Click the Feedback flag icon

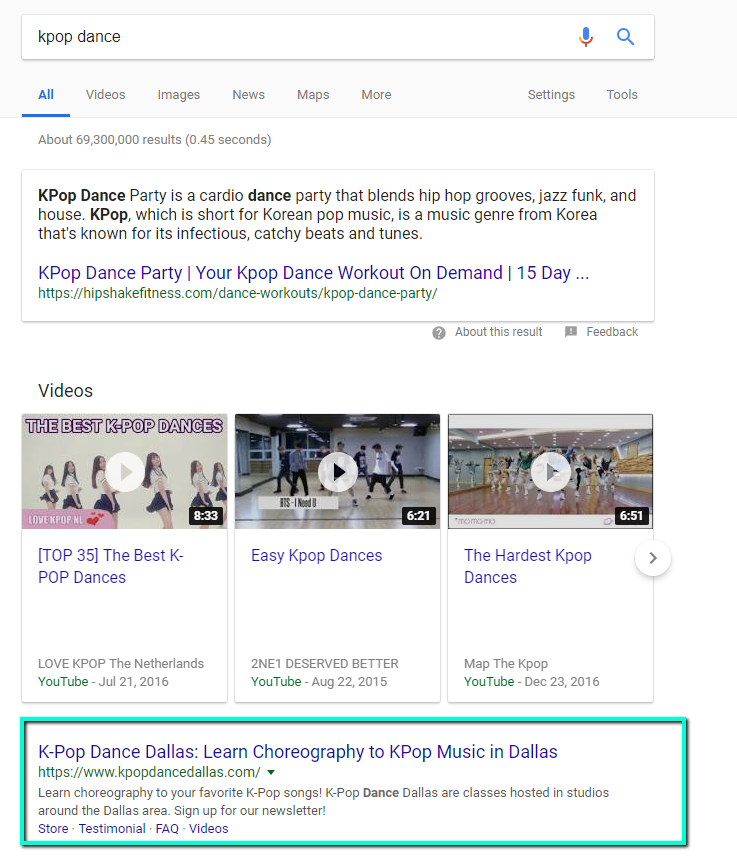[570, 331]
